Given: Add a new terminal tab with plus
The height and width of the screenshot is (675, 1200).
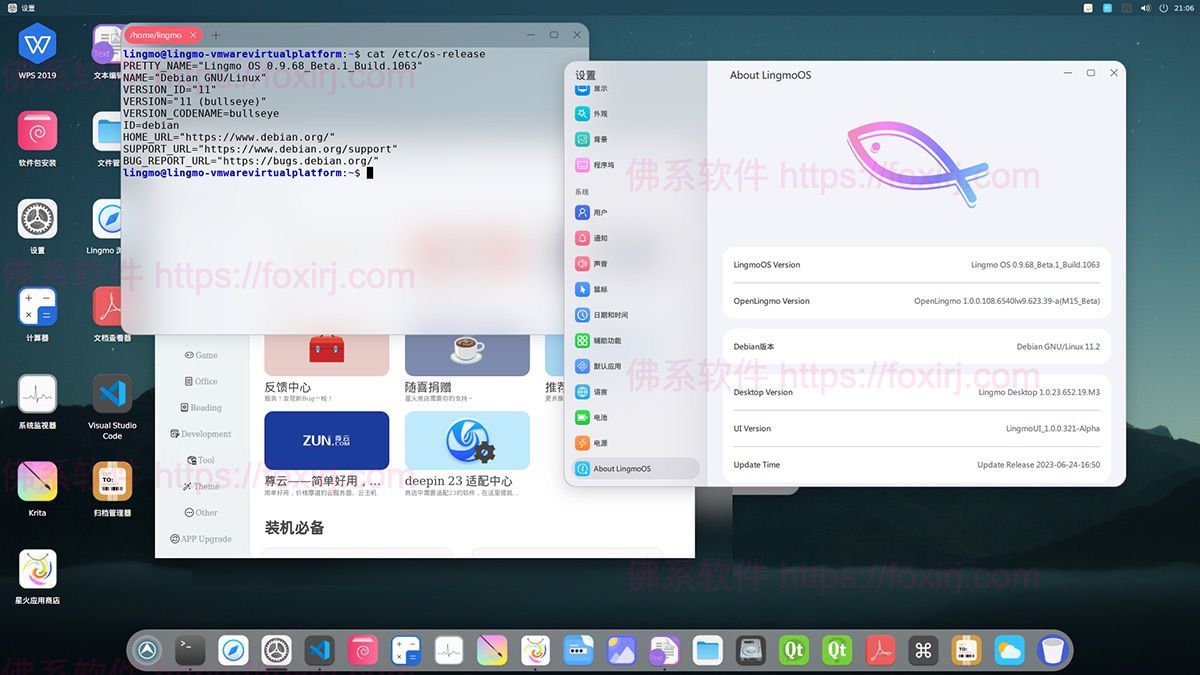Looking at the screenshot, I should coord(216,35).
